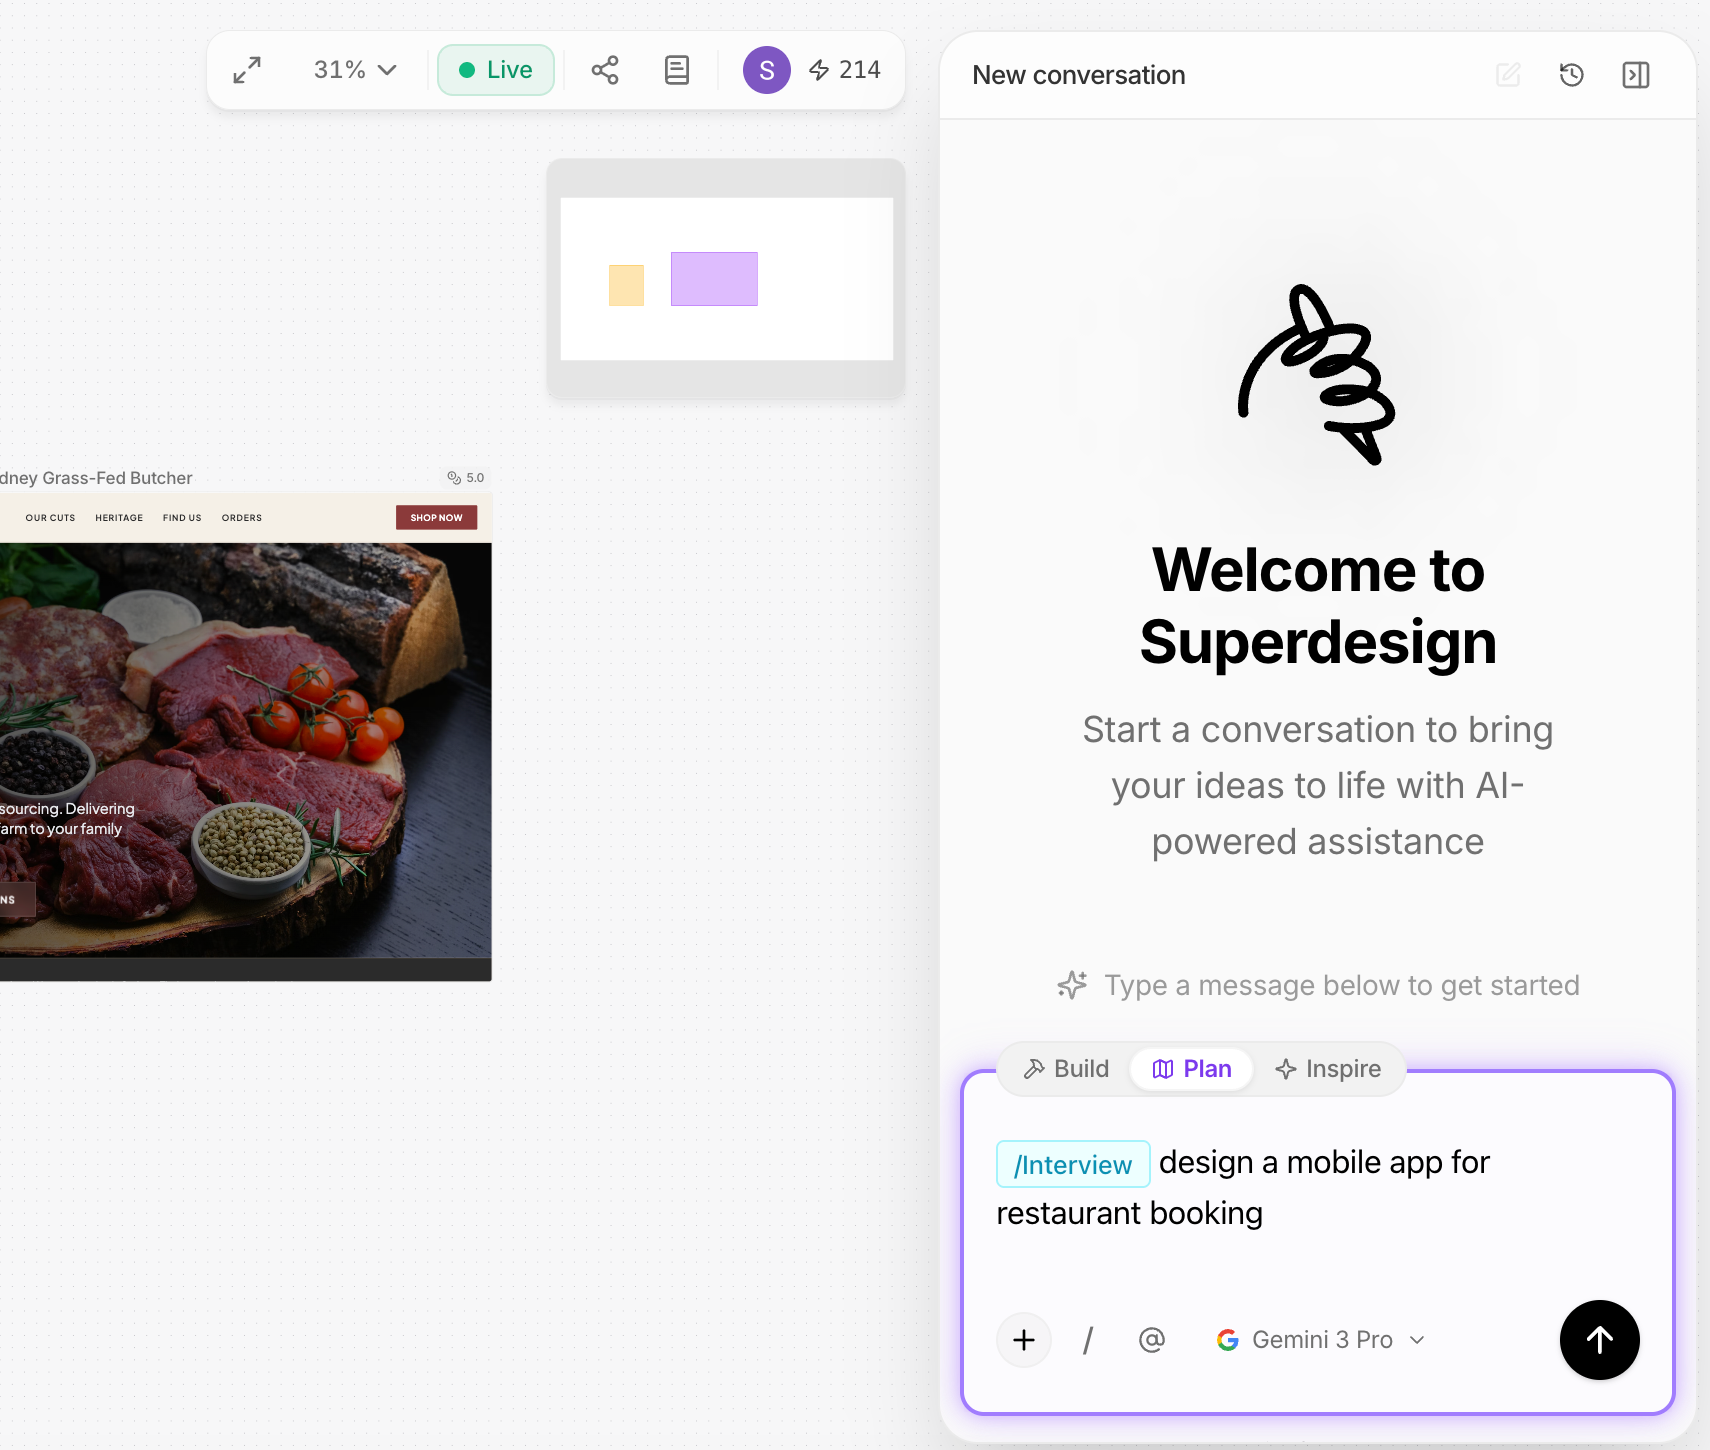This screenshot has width=1710, height=1450.
Task: Expand the chevron beside Gemini 3 Pro
Action: coord(1416,1340)
